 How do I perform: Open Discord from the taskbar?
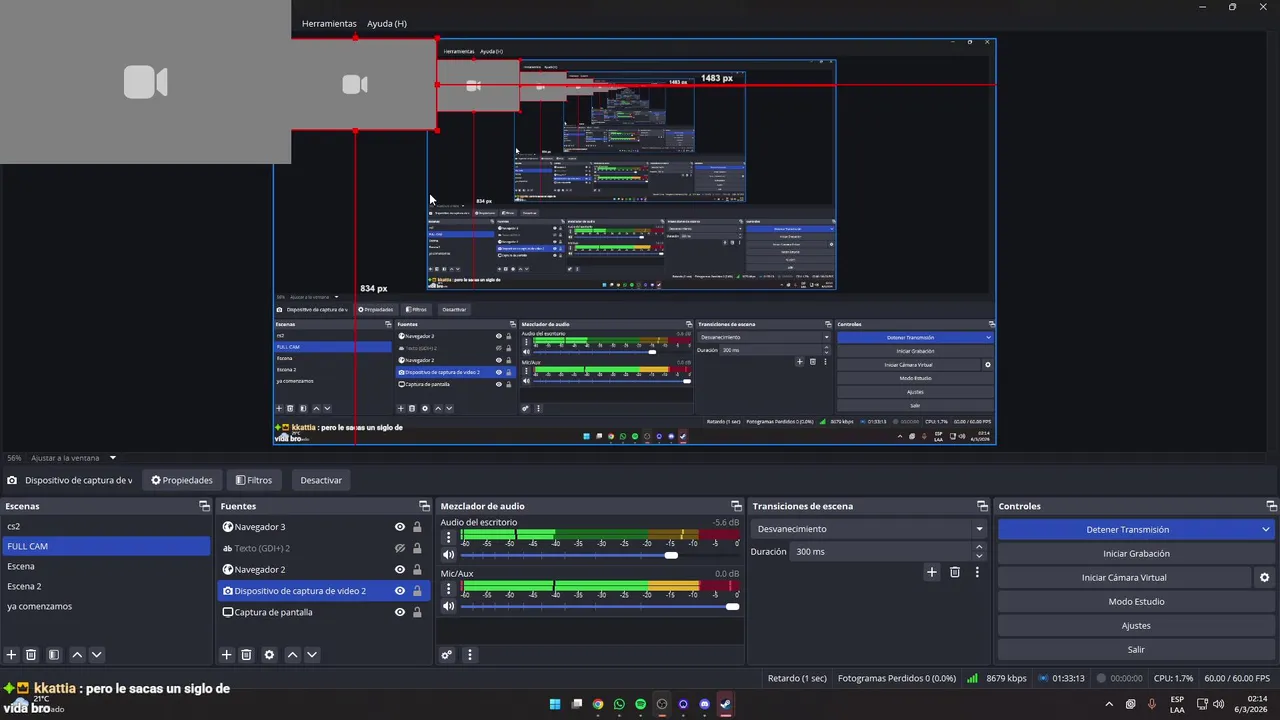coord(704,704)
